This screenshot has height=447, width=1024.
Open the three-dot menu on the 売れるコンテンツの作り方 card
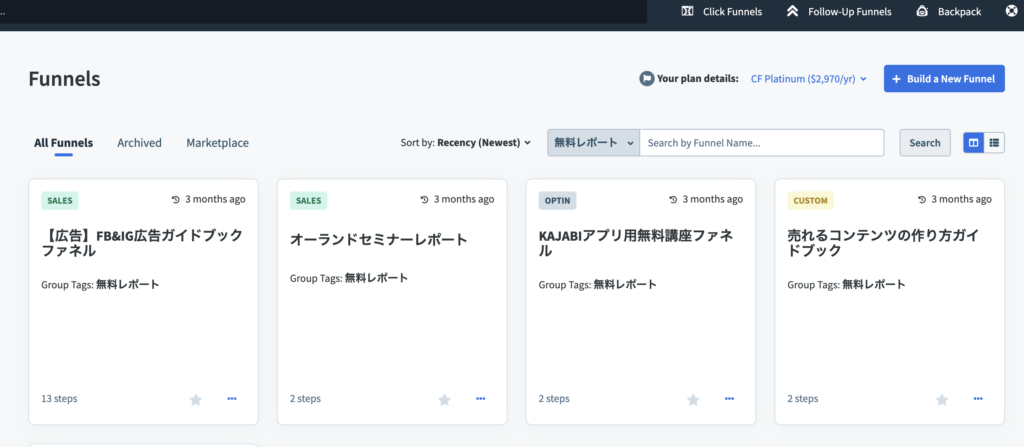click(x=978, y=399)
